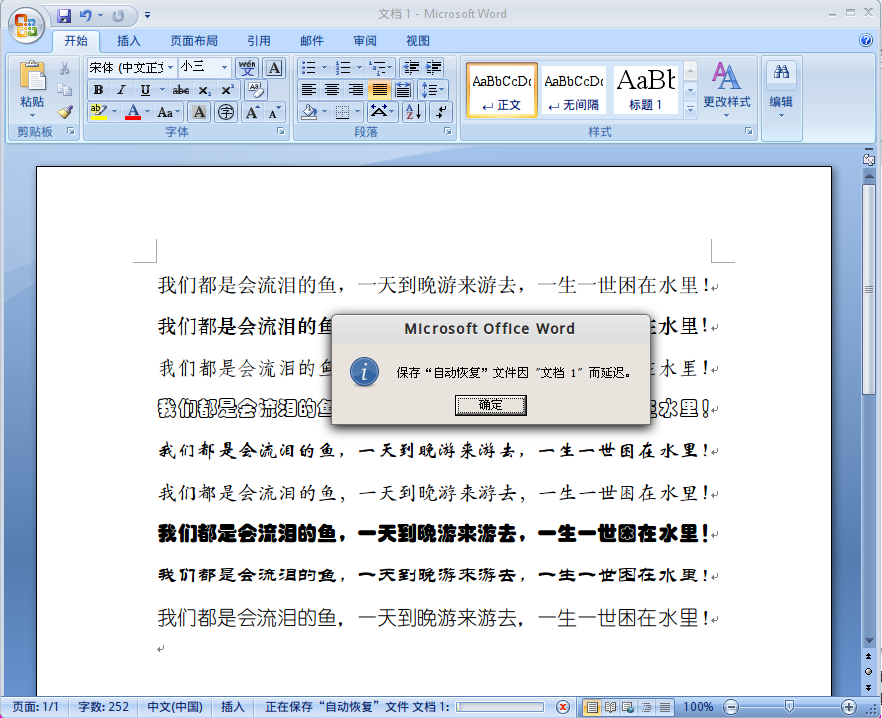The height and width of the screenshot is (718, 882).
Task: Apply italic formatting
Action: (x=120, y=91)
